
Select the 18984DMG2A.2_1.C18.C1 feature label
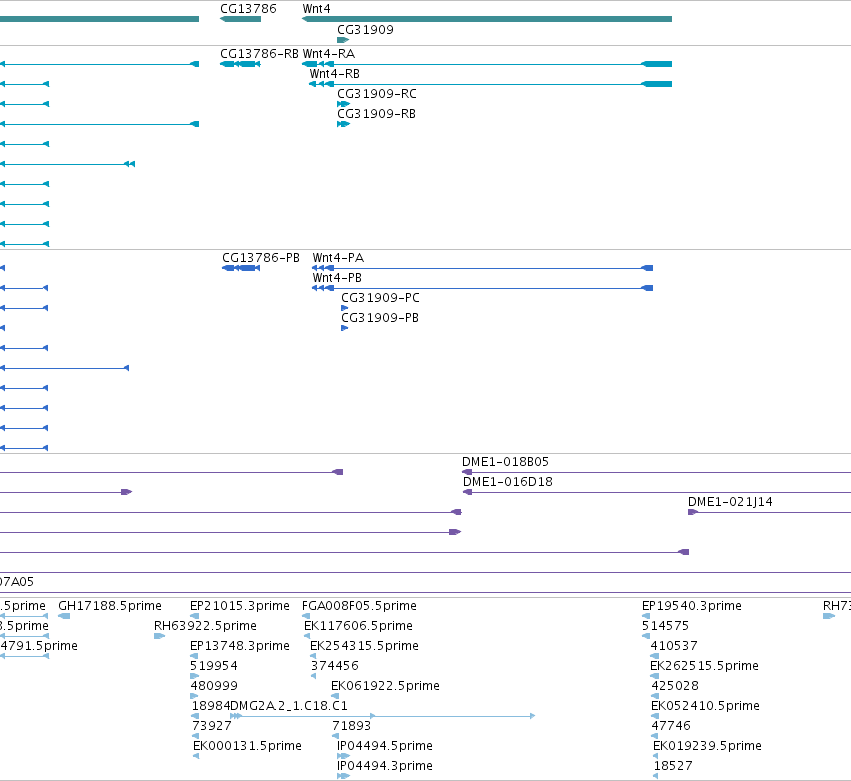tap(270, 706)
